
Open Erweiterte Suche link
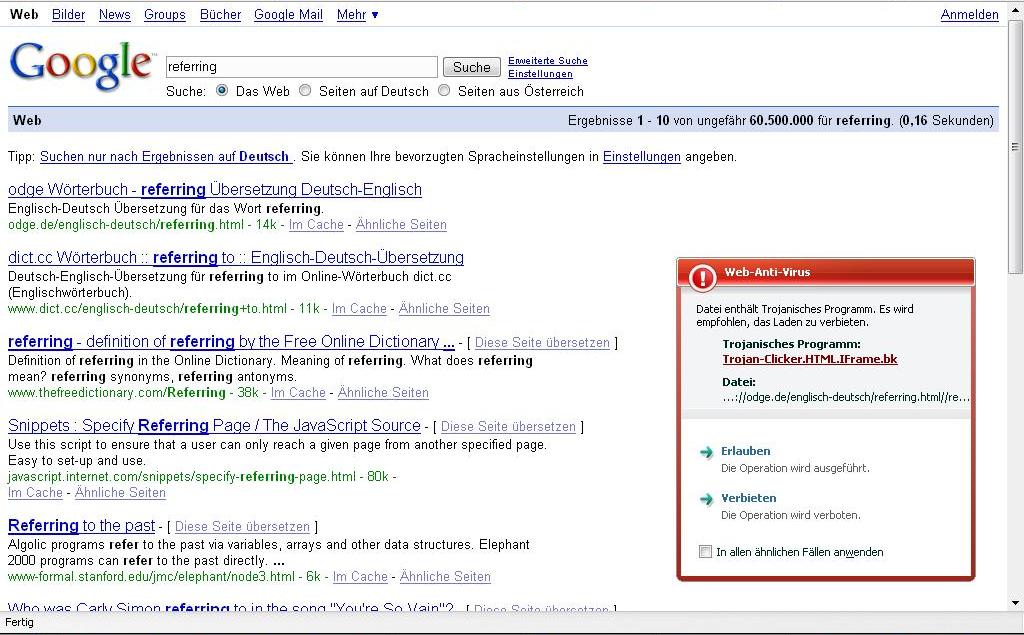coord(548,61)
